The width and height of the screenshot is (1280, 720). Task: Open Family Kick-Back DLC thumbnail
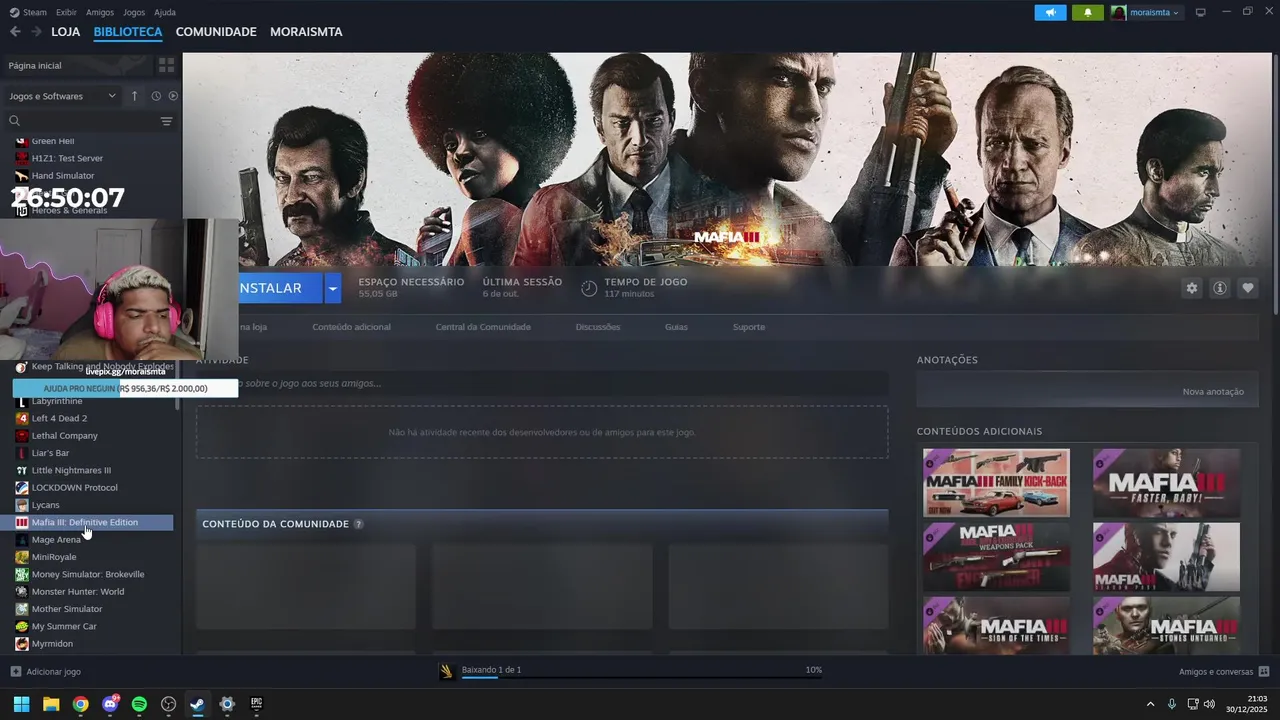click(996, 483)
